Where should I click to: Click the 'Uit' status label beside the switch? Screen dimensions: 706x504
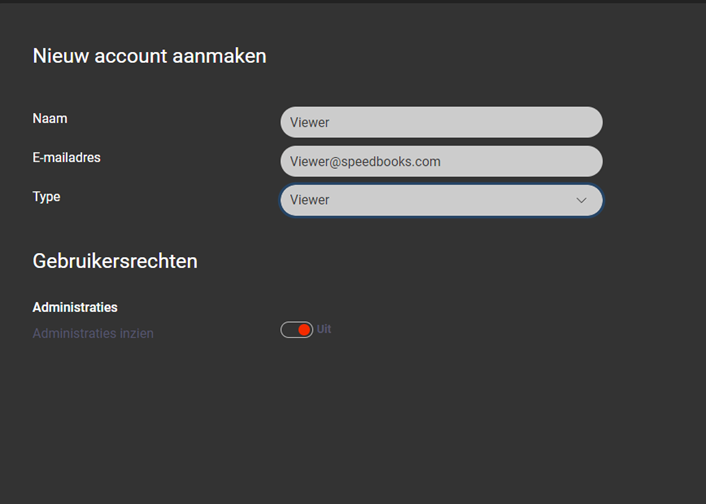[x=324, y=329]
